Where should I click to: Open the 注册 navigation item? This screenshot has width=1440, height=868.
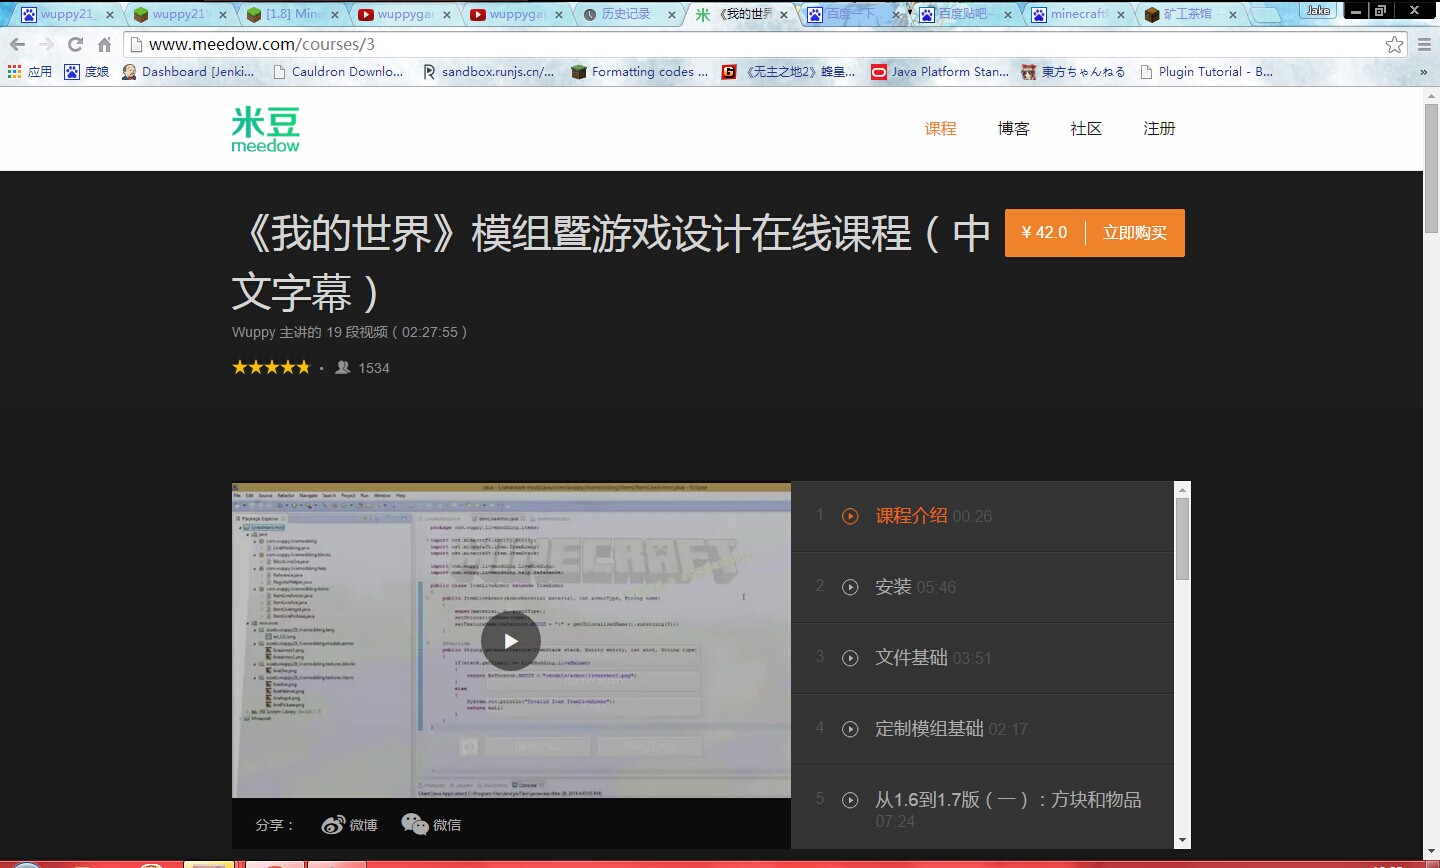tap(1159, 129)
